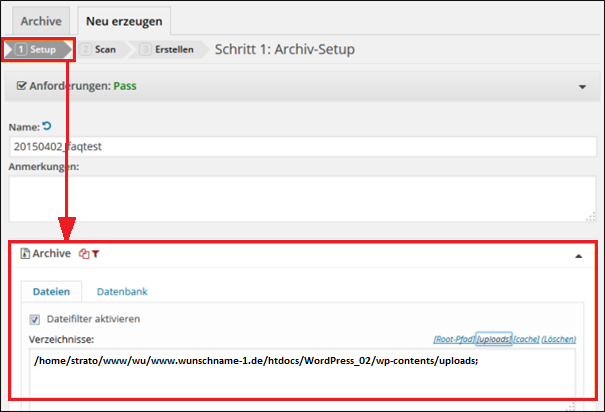Viewport: 605px width, 412px height.
Task: Select the Neu erzeugen tab
Action: coord(124,21)
